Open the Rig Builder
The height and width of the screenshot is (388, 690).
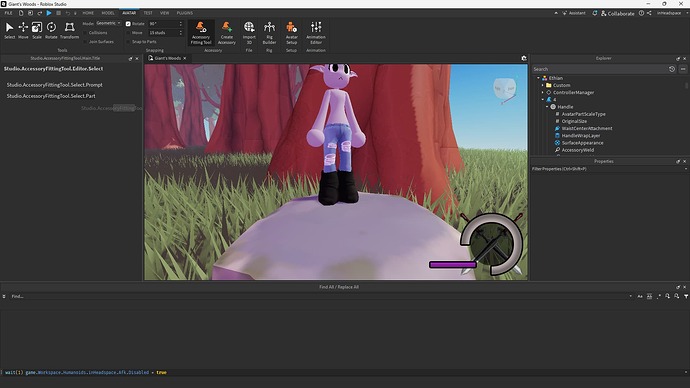click(269, 33)
